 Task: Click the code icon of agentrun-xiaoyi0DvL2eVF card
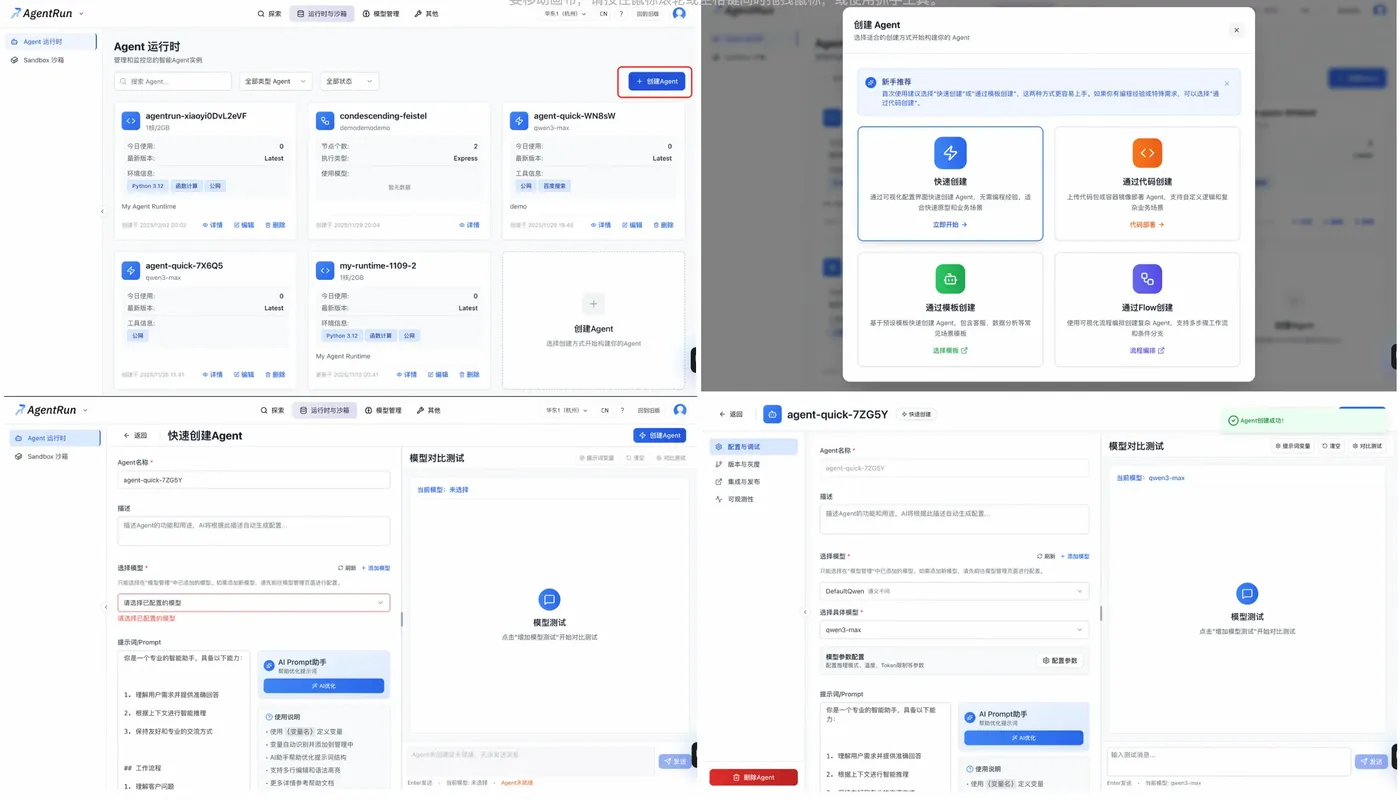tap(131, 120)
